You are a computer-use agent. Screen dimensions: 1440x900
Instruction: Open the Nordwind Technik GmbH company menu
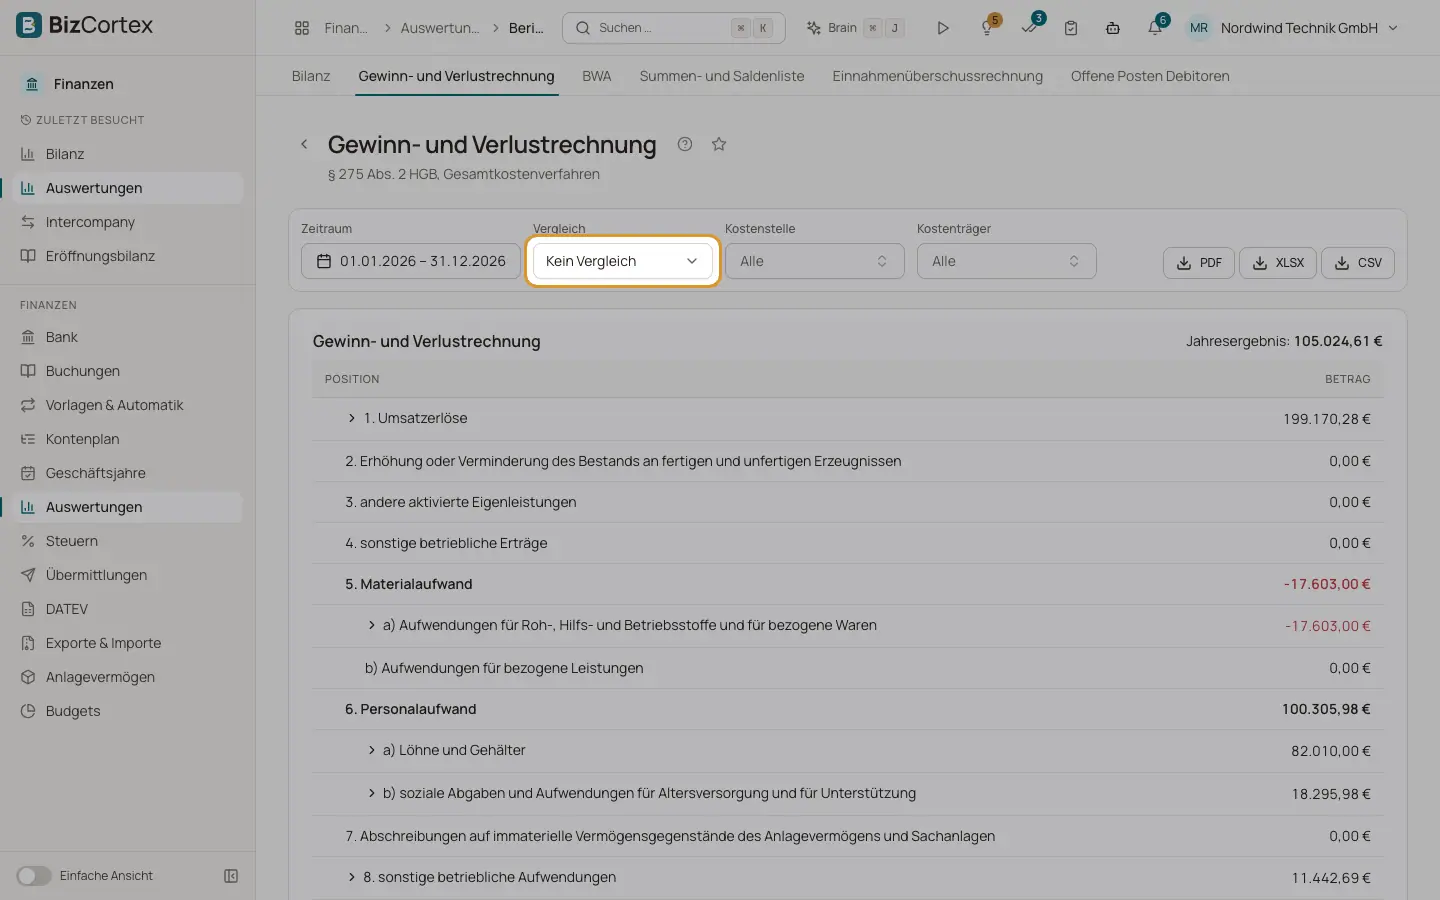[1293, 28]
